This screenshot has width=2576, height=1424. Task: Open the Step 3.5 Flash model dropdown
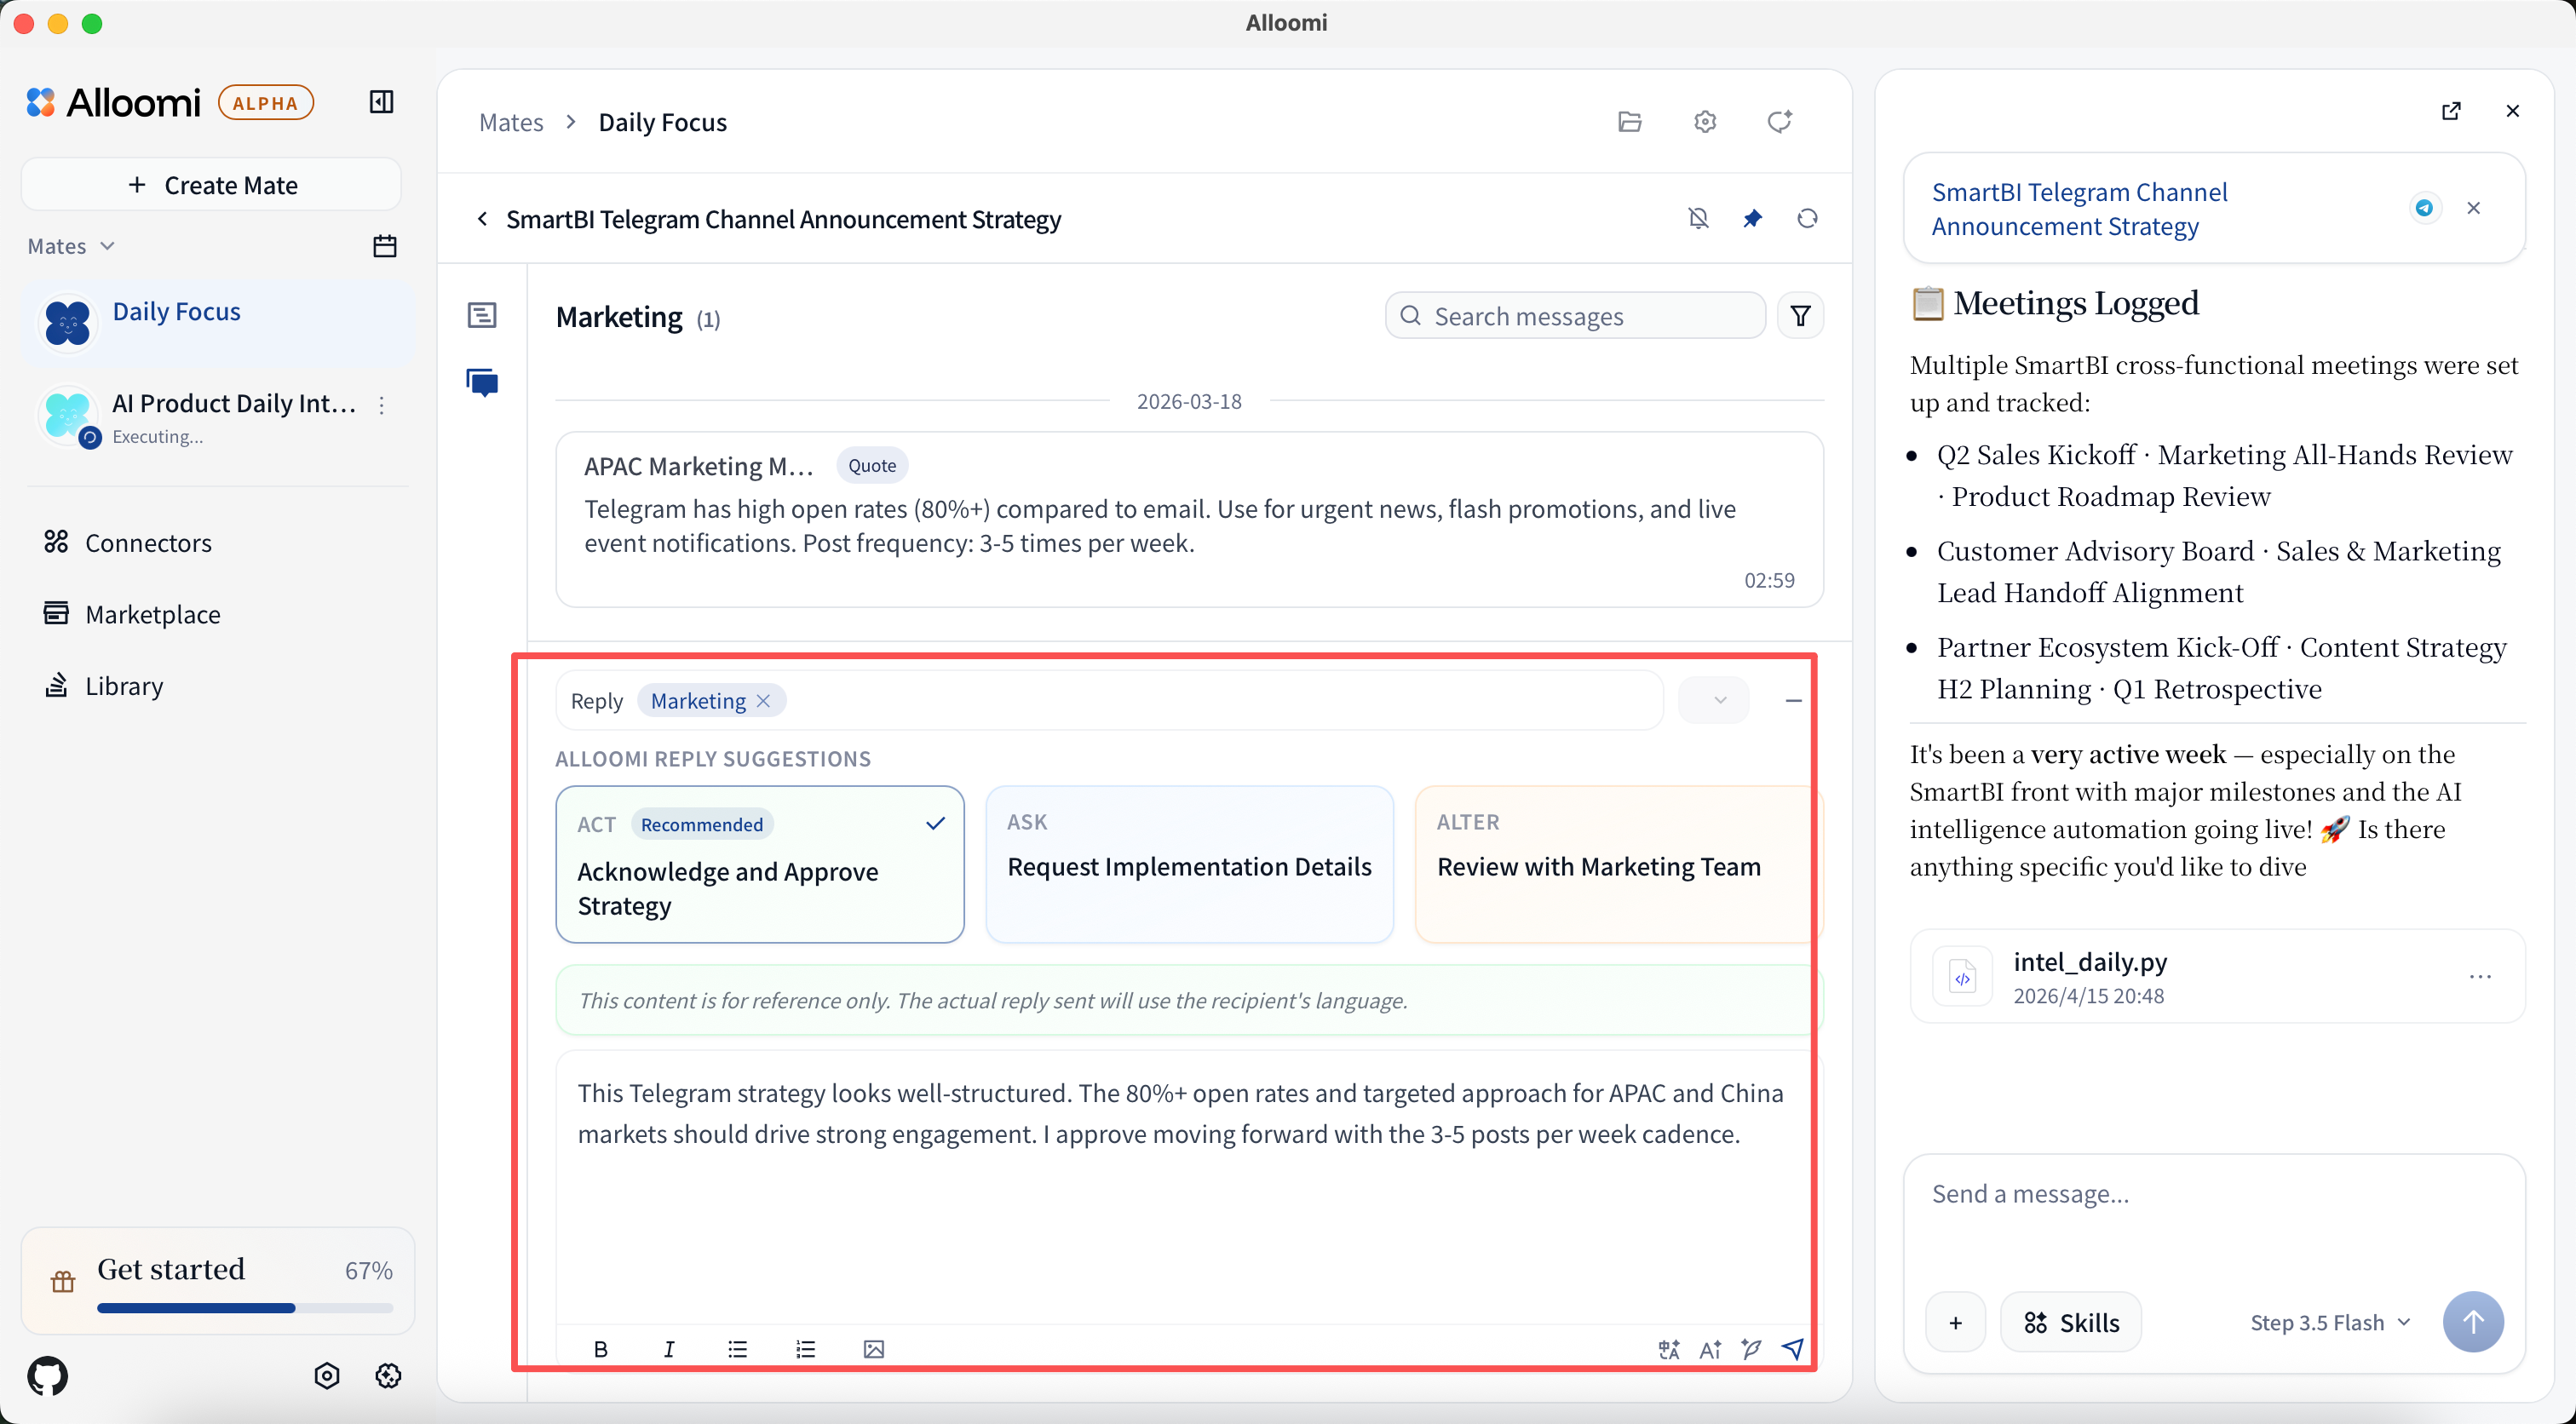tap(2330, 1322)
